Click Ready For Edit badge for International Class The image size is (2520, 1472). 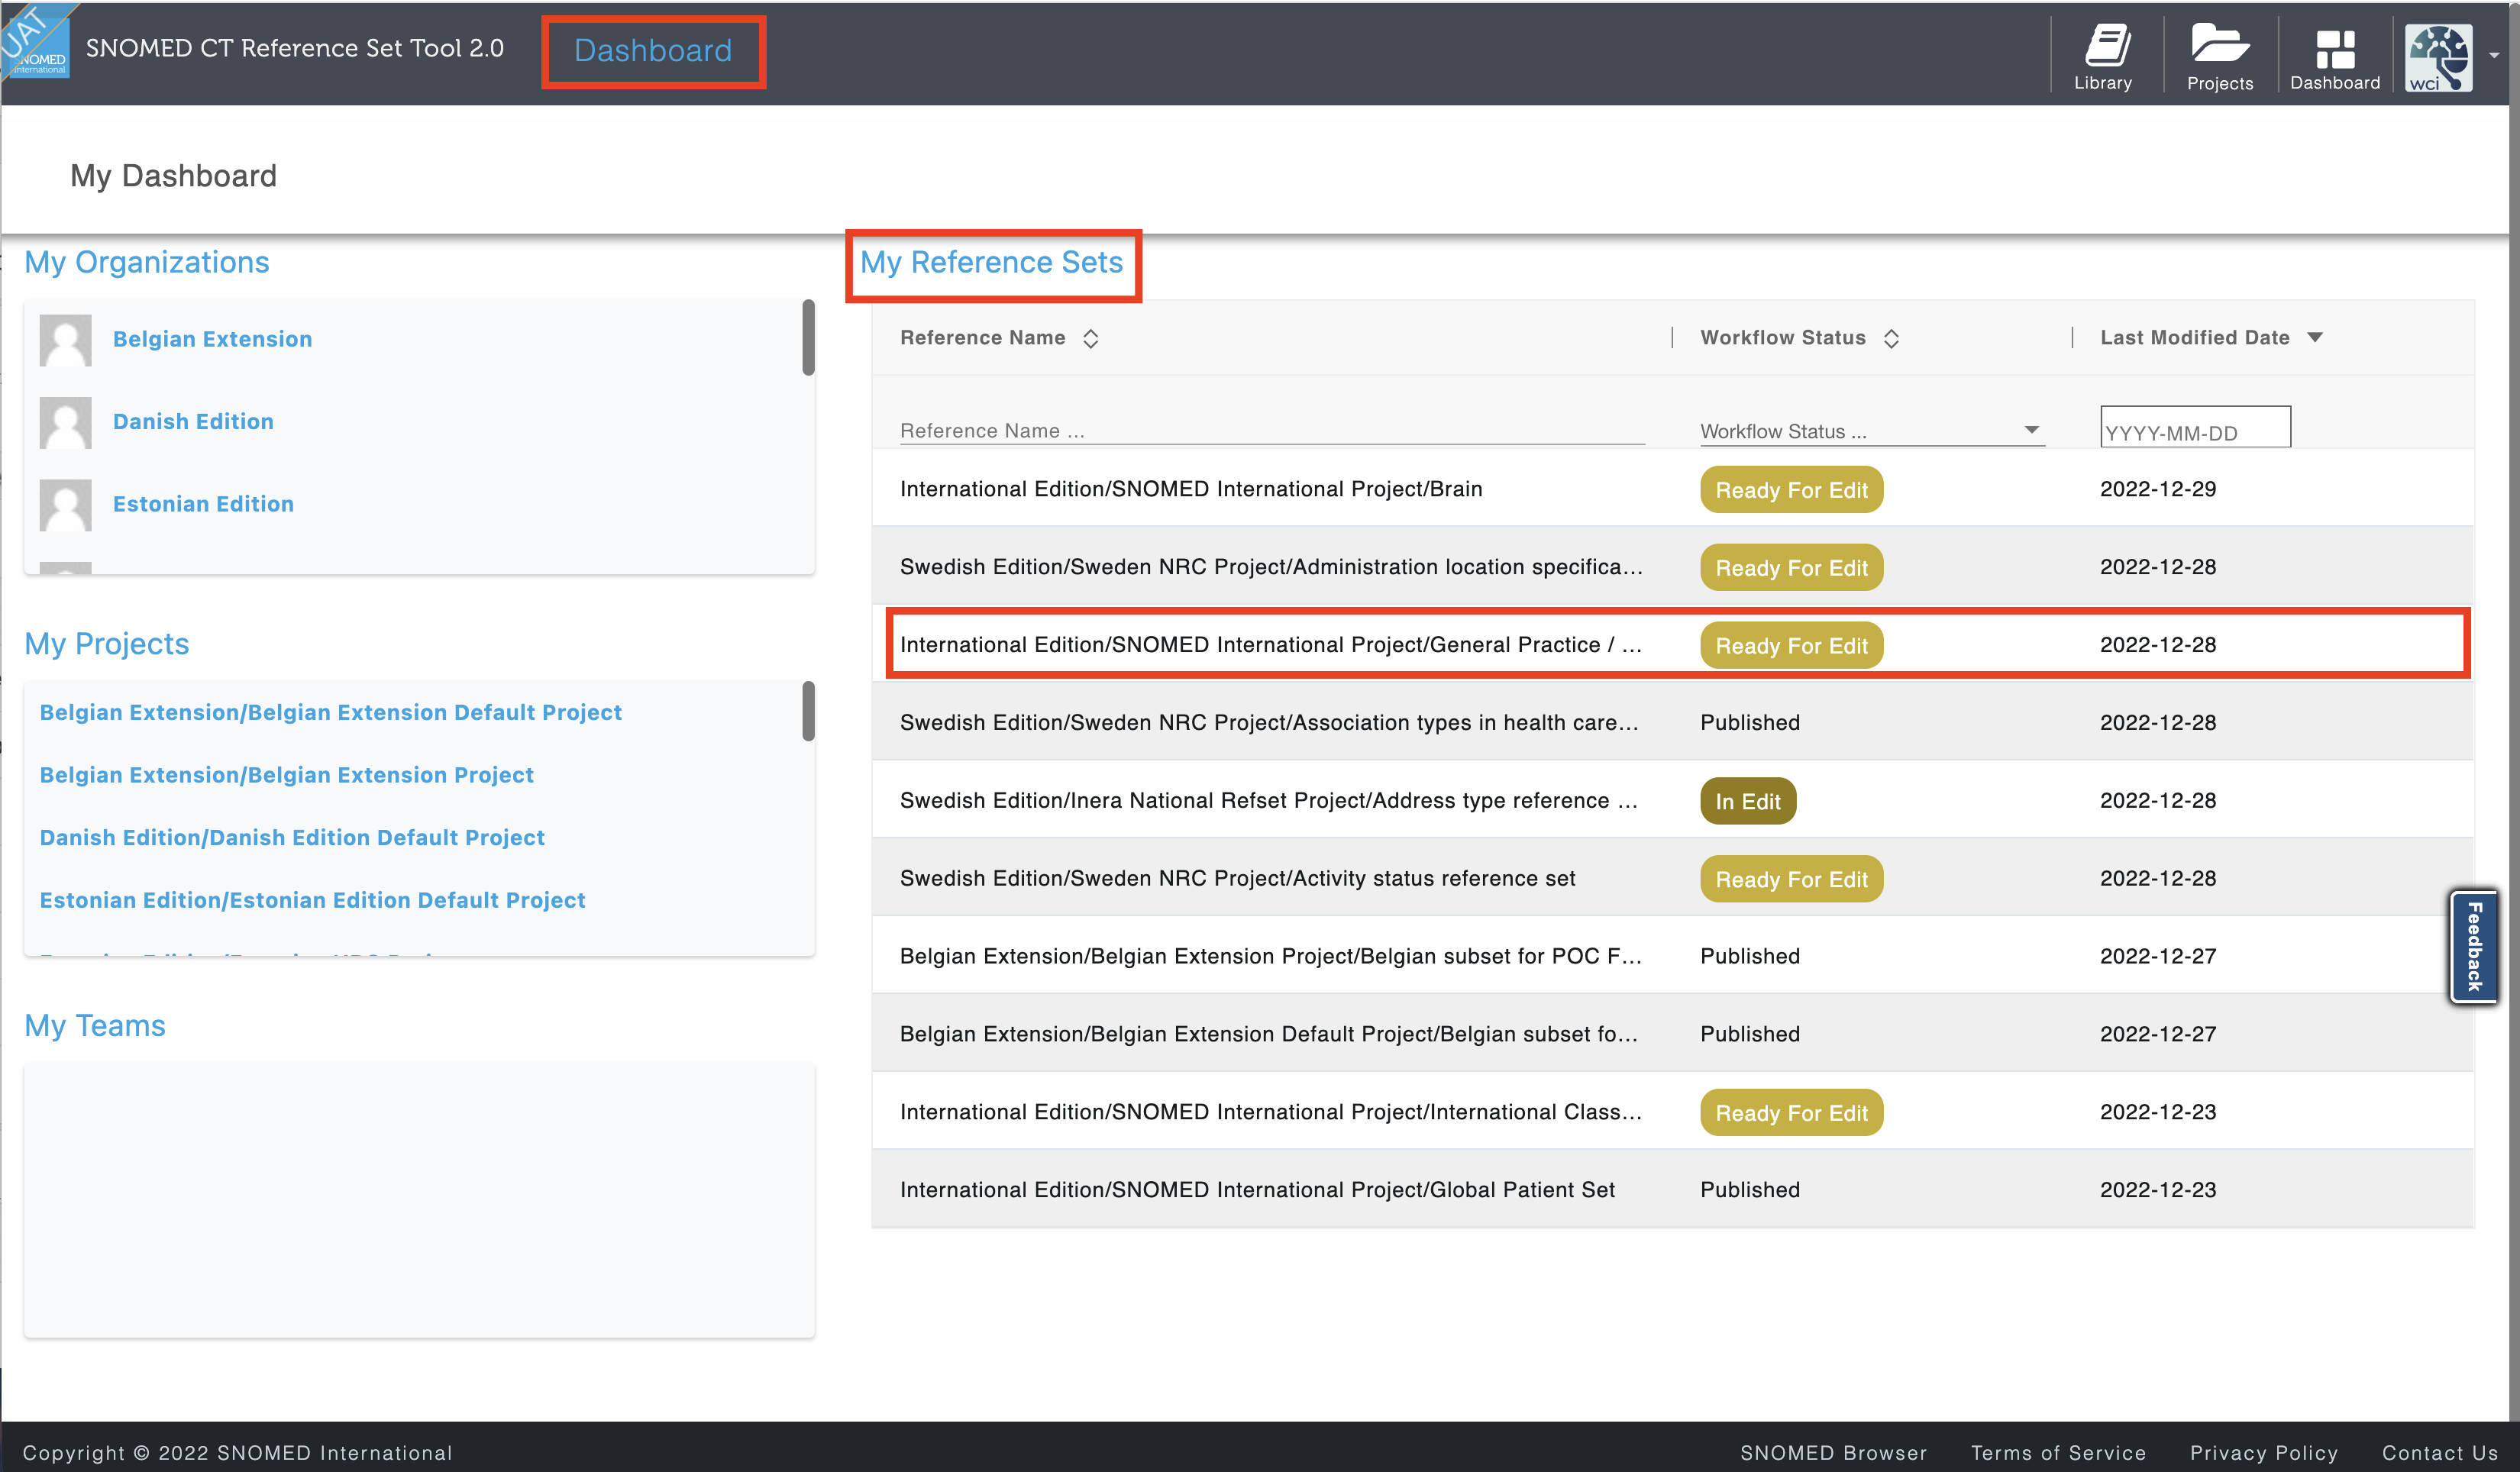[x=1791, y=1113]
